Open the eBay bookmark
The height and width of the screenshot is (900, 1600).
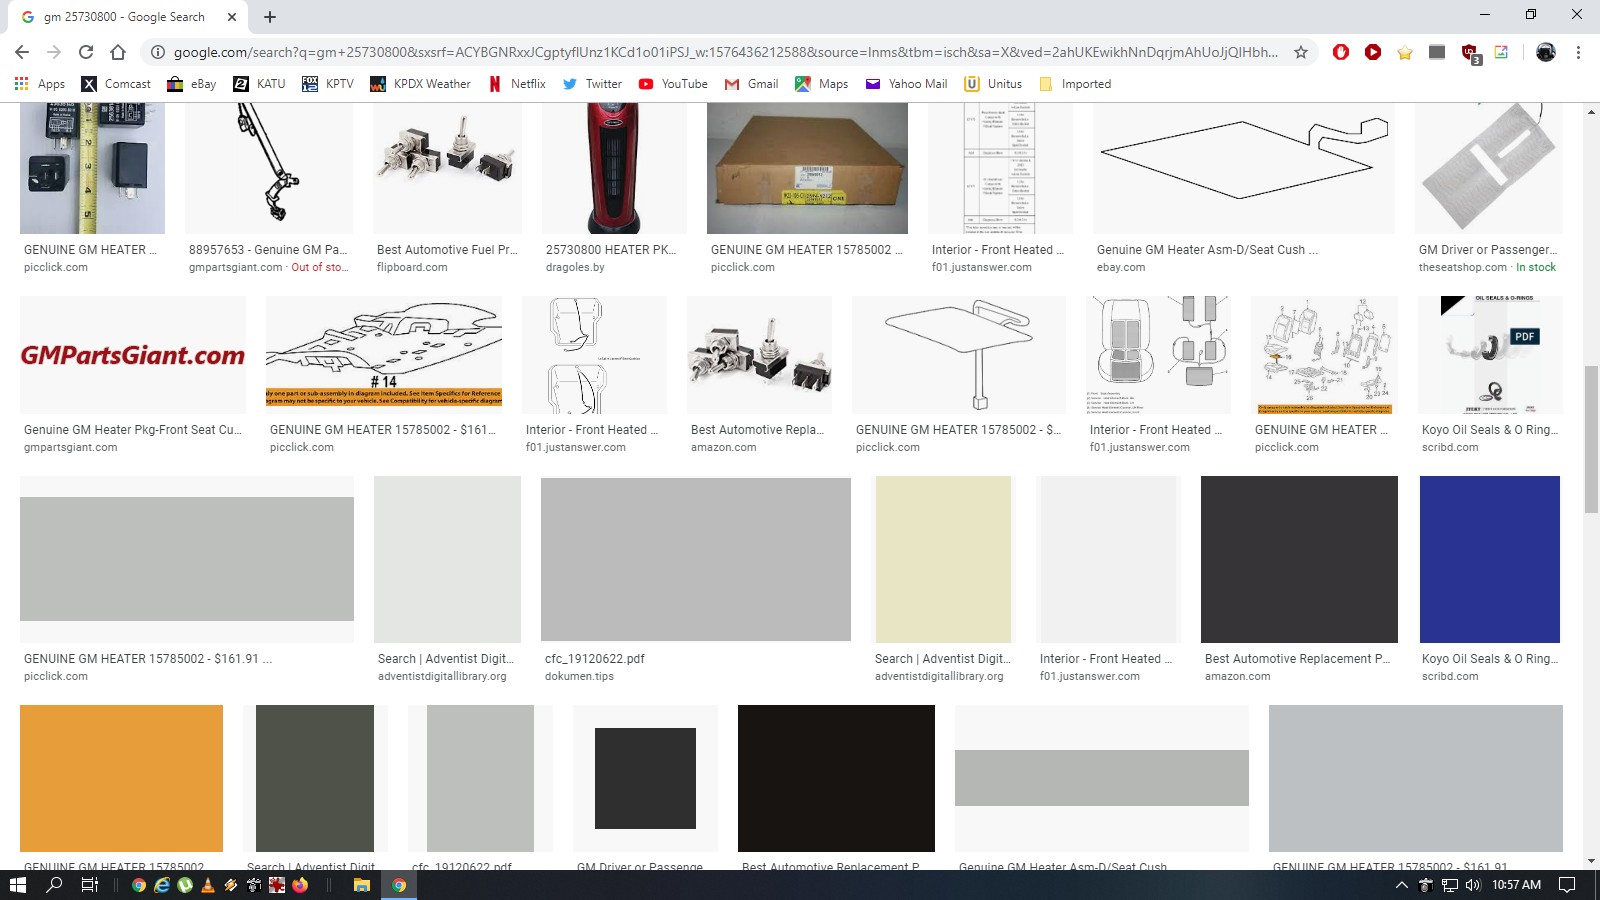(x=192, y=84)
